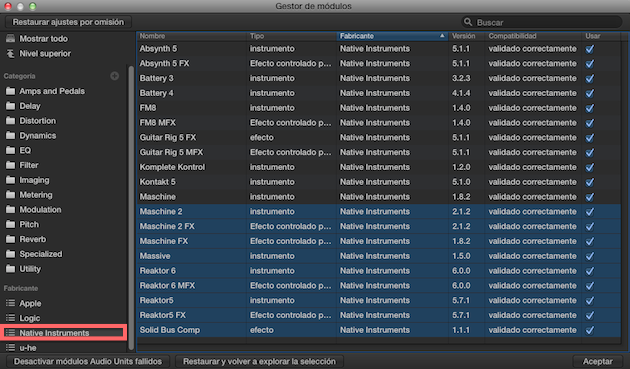The image size is (630, 369).
Task: Sort by the Compatibilidad column header
Action: 534,36
